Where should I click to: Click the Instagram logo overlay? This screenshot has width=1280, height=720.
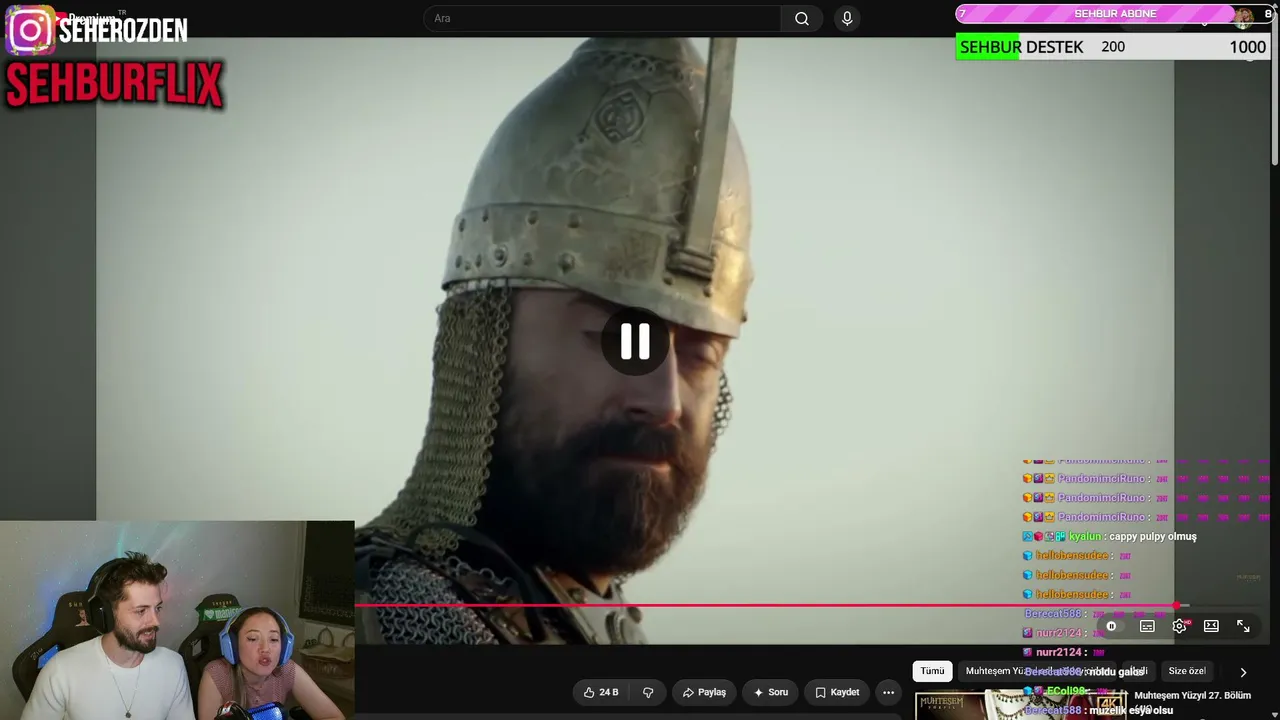pos(30,30)
